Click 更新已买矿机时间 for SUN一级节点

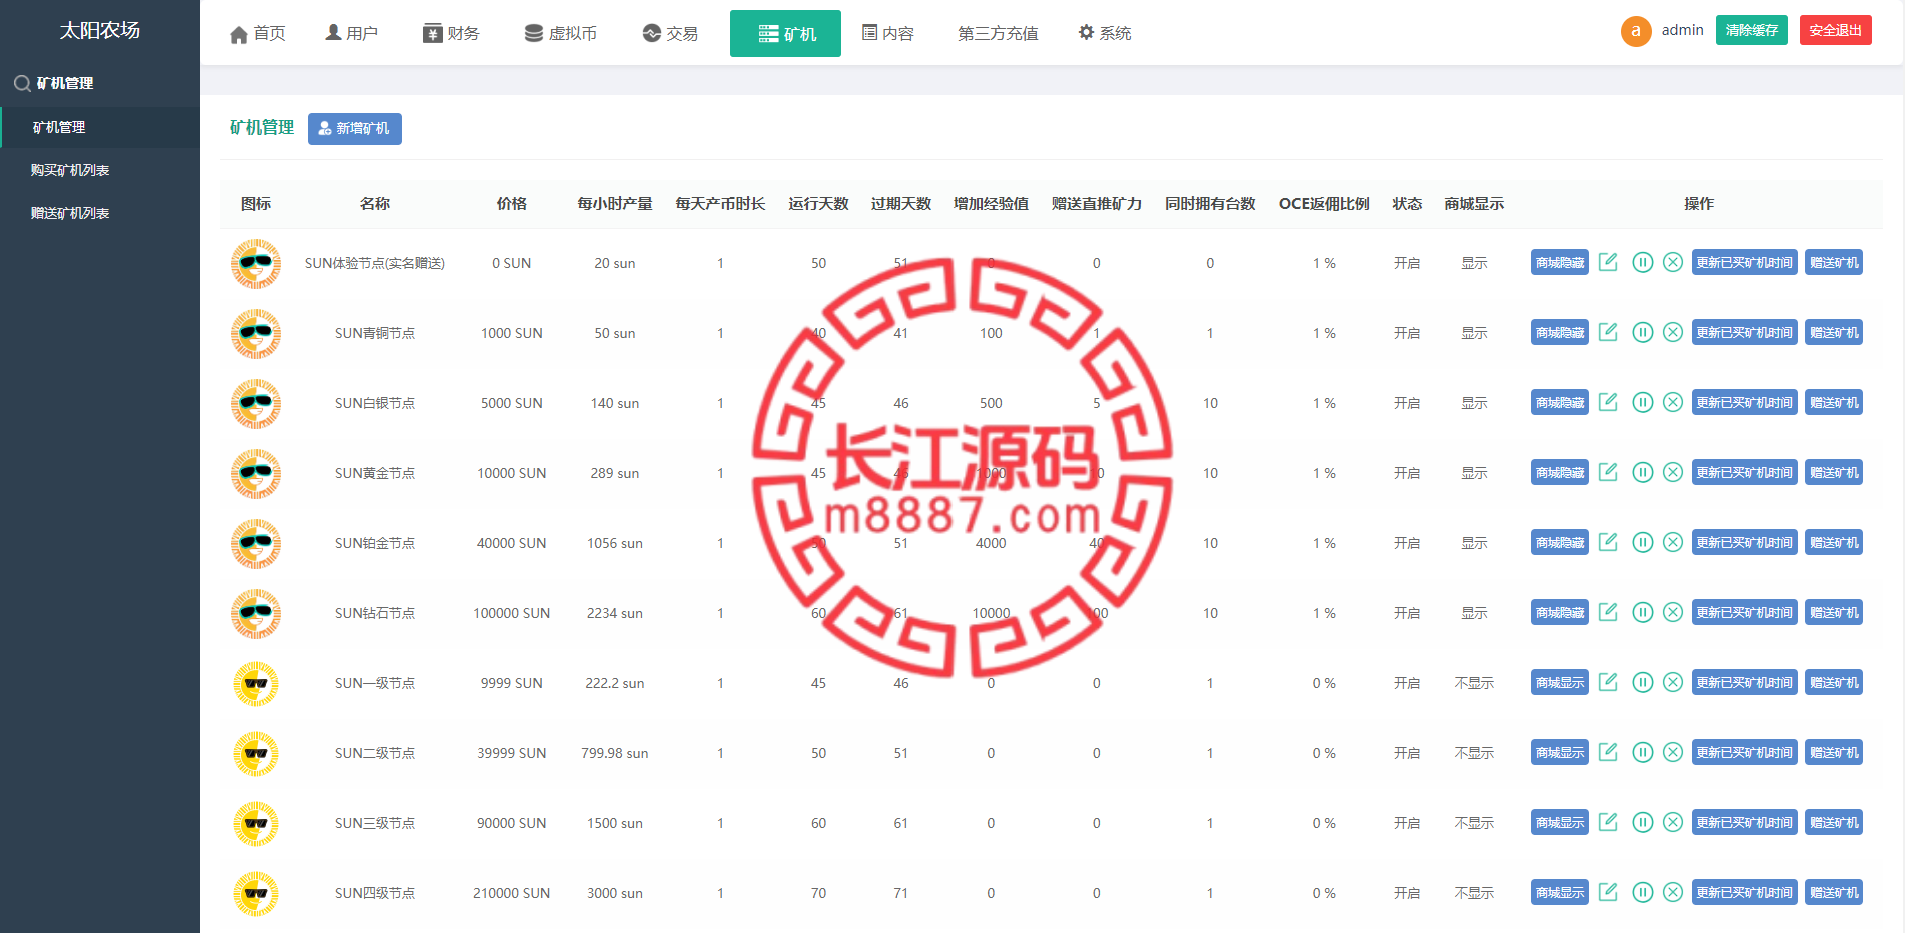(x=1745, y=683)
